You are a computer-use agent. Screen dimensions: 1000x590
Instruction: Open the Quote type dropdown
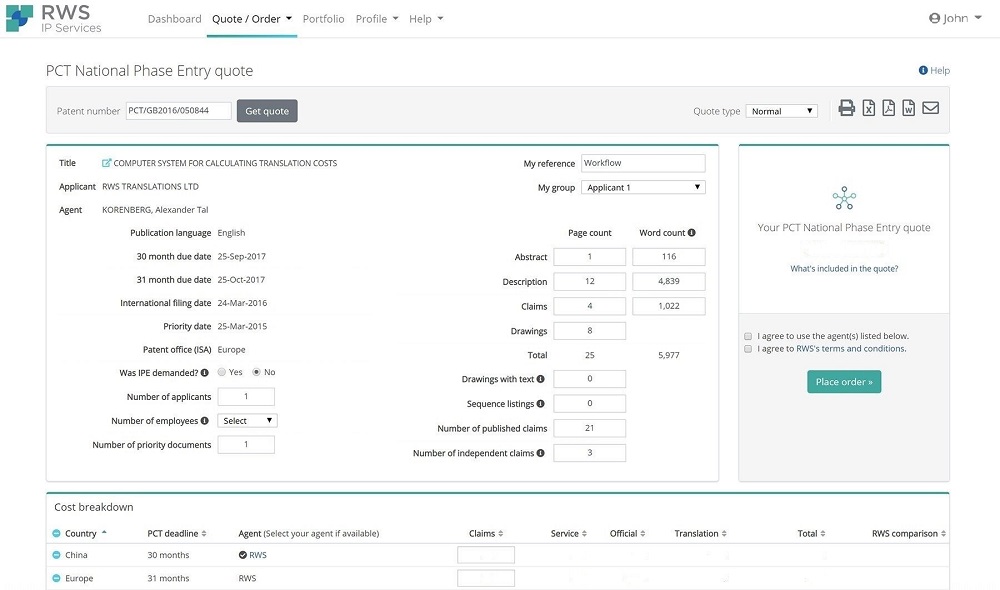click(x=781, y=111)
